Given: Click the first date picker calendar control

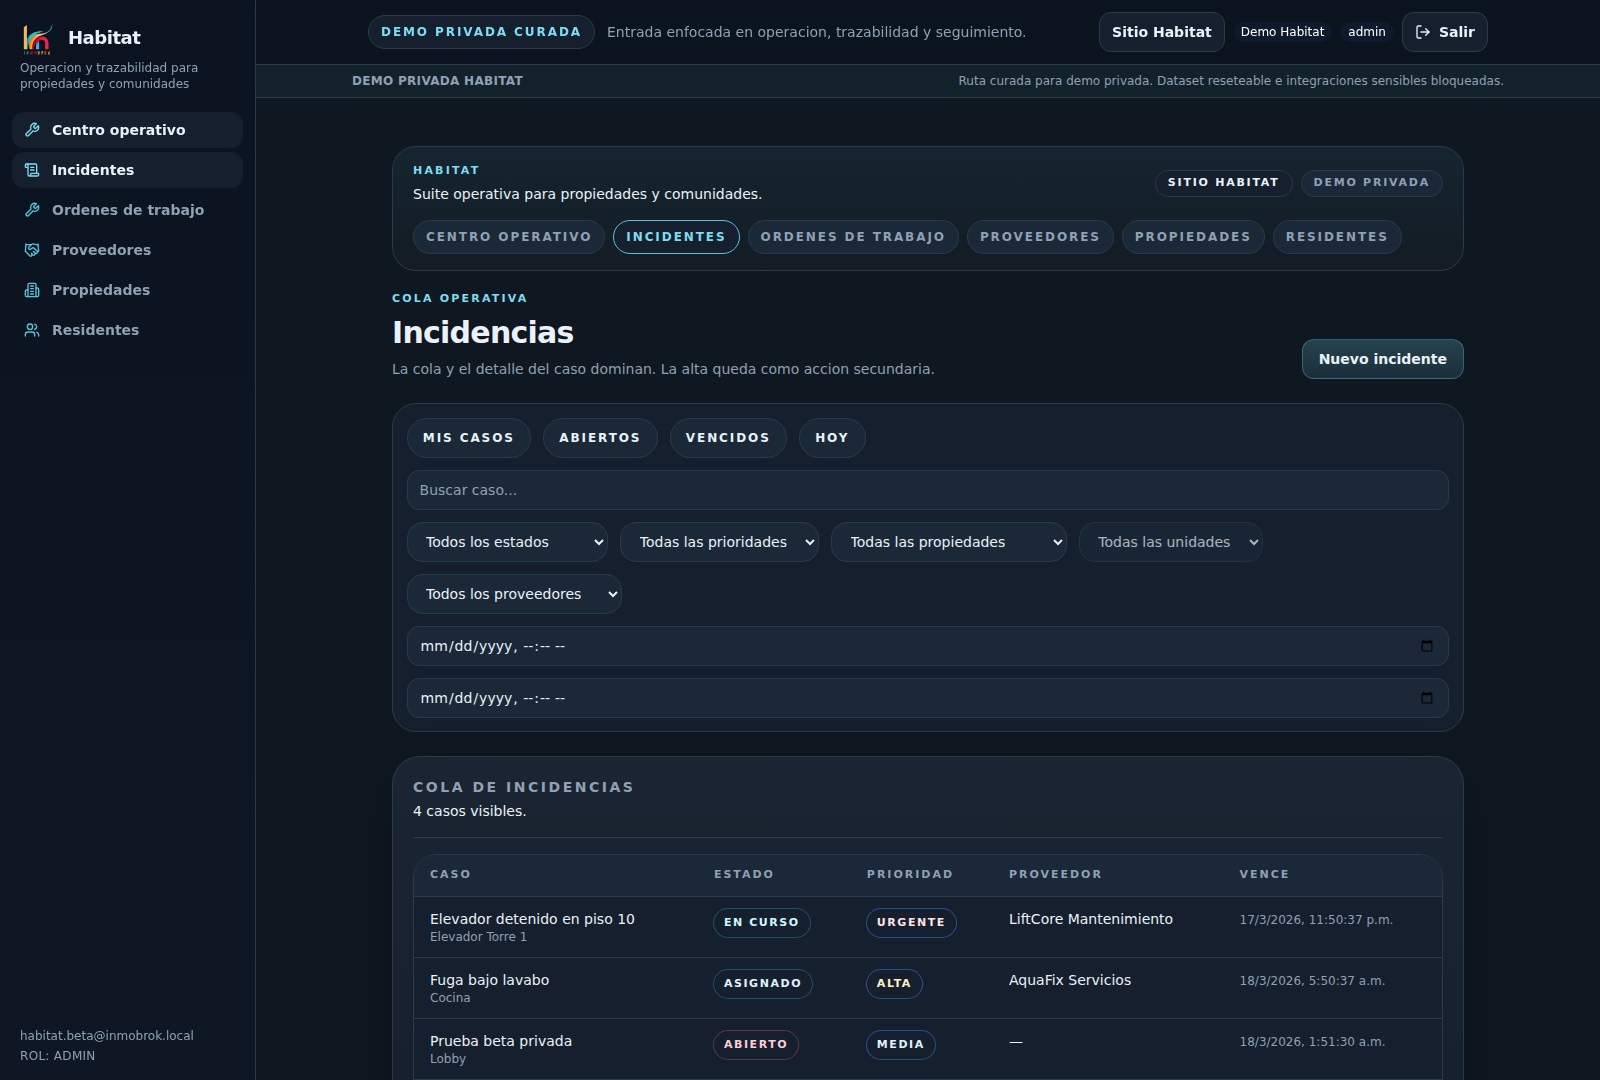Looking at the screenshot, I should 1428,646.
